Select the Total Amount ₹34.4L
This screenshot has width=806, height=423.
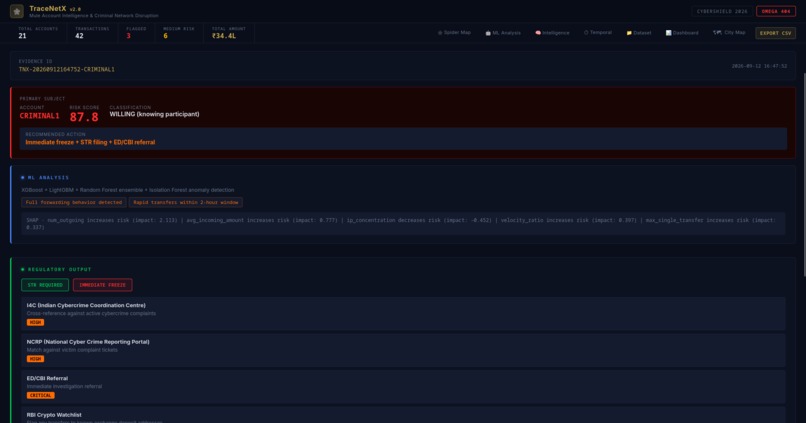(x=224, y=36)
